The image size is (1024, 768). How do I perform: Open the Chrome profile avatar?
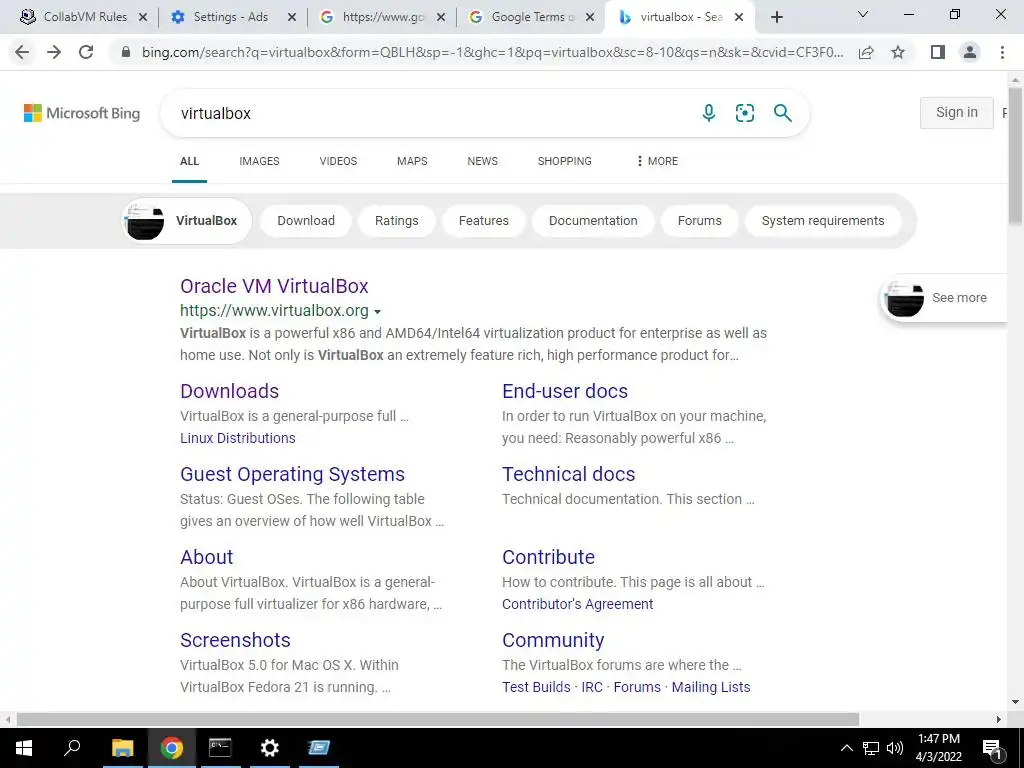tap(970, 52)
